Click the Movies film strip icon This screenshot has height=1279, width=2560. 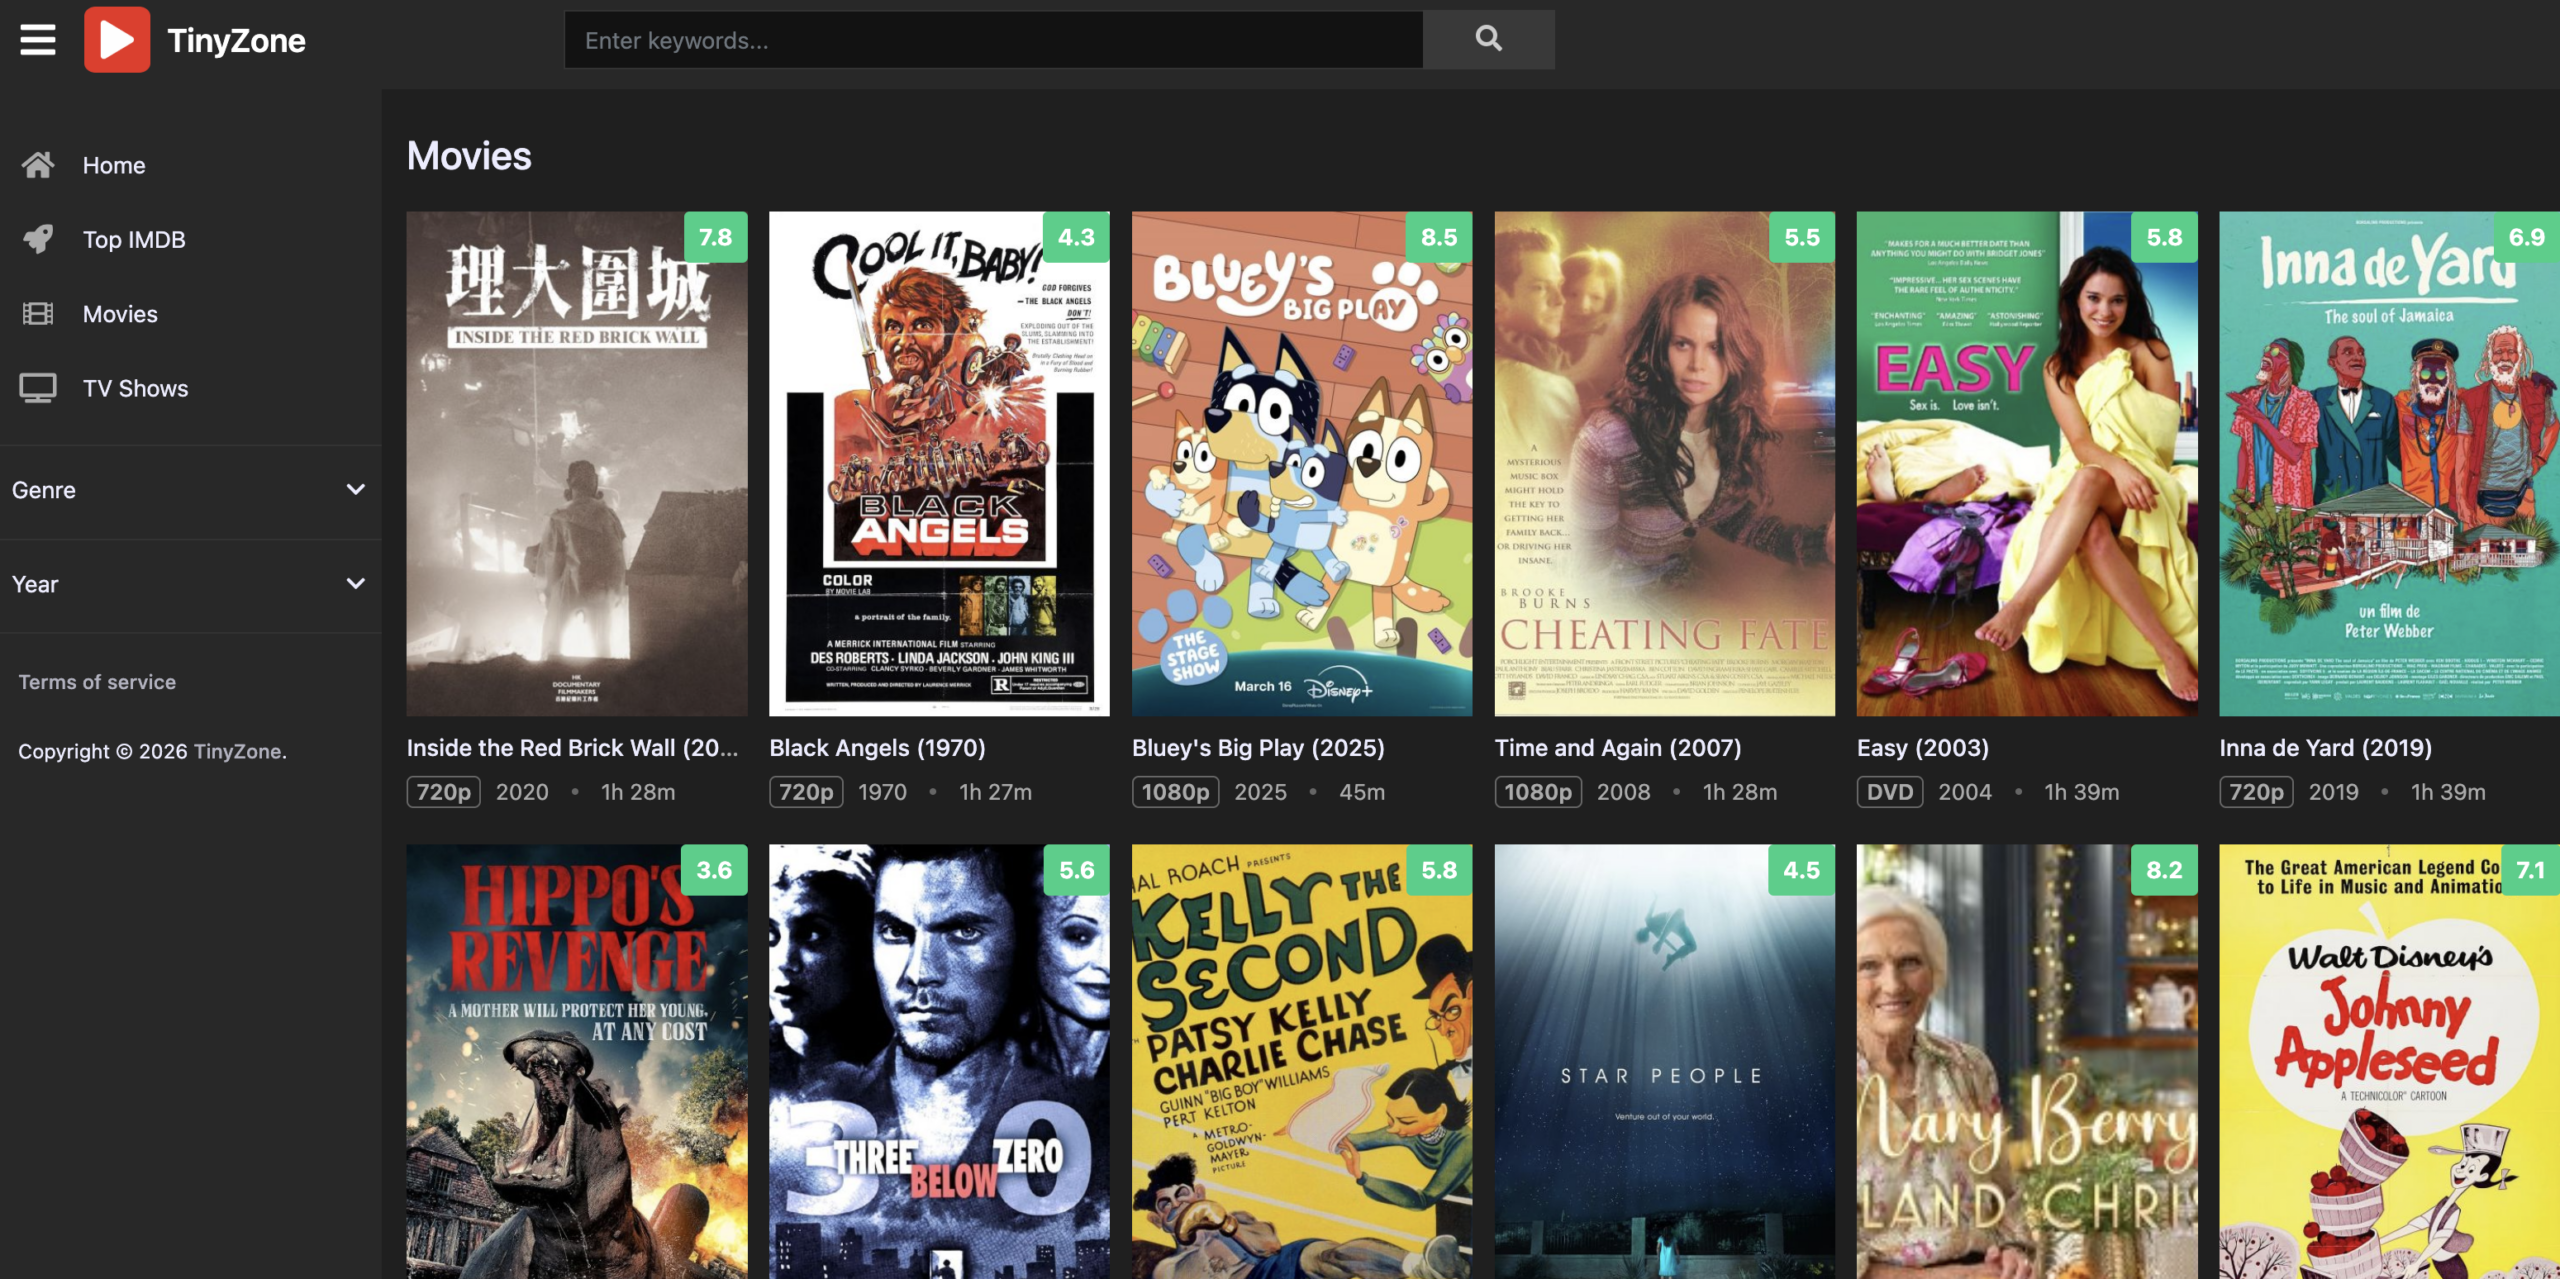click(38, 314)
